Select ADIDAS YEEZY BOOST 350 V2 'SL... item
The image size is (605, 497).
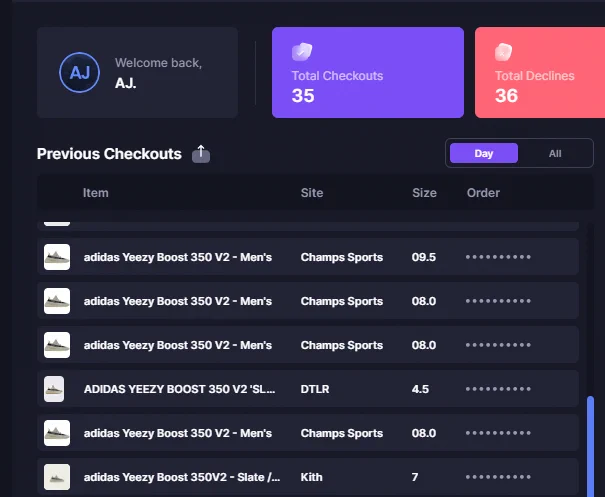pyautogui.click(x=179, y=389)
